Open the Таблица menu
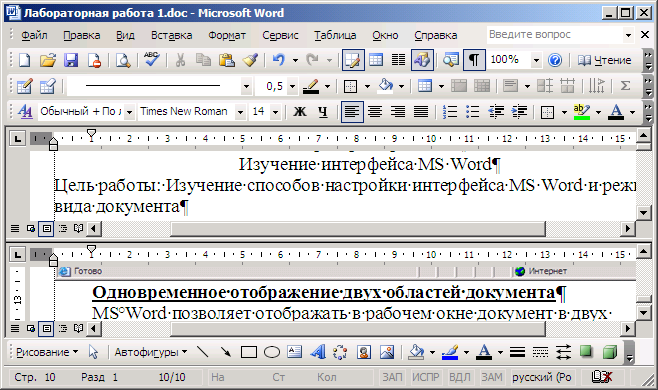 pos(335,35)
